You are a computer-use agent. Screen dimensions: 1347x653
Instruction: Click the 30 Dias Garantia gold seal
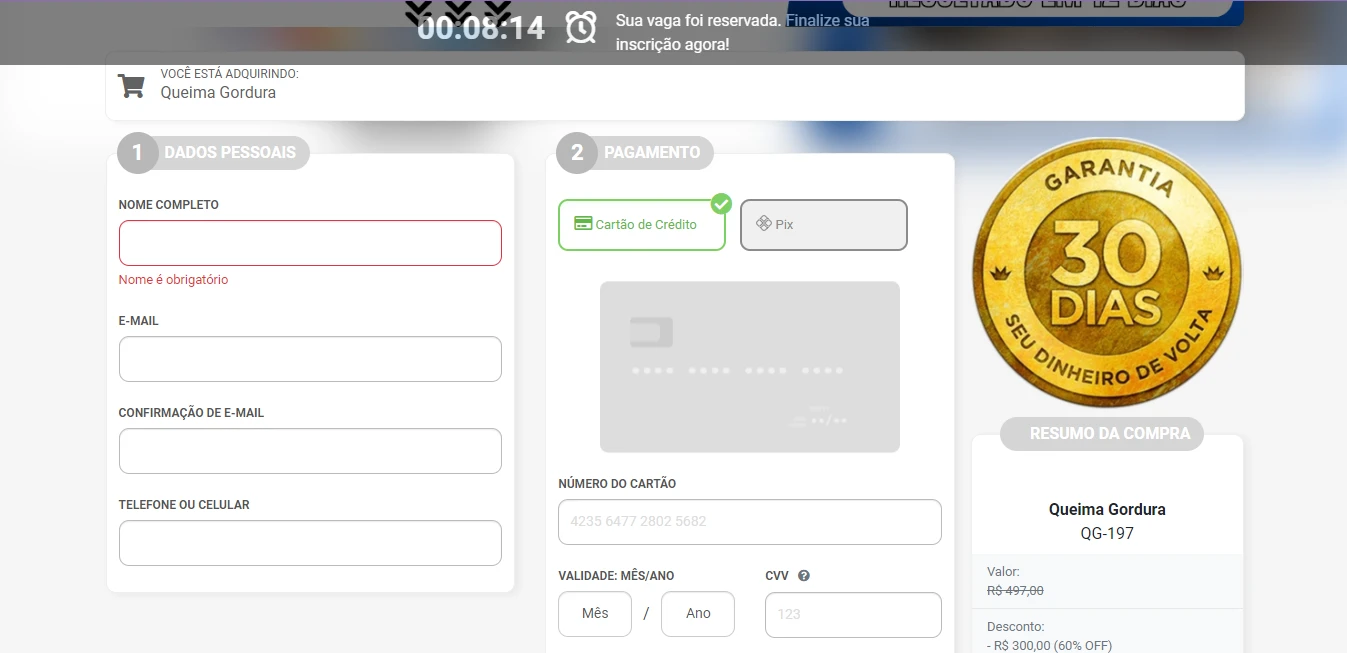[1107, 272]
